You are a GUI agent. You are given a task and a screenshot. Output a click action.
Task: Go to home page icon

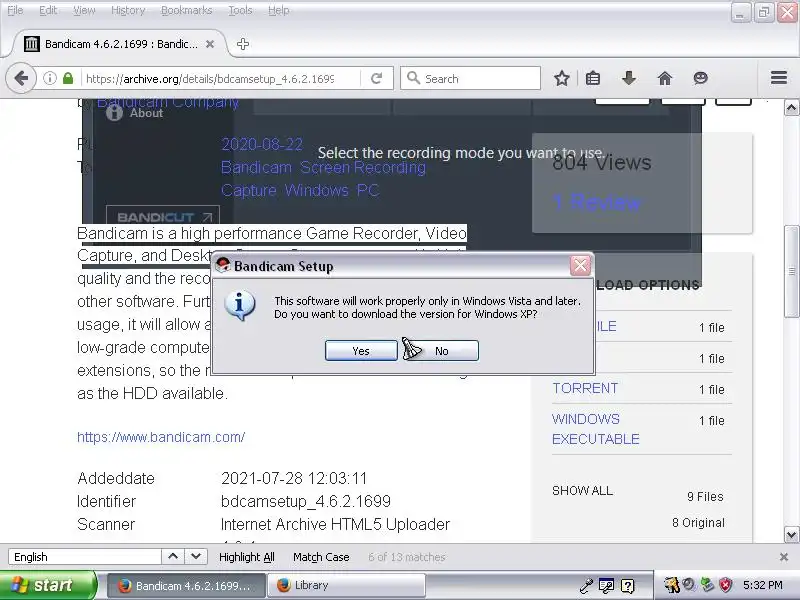664,78
